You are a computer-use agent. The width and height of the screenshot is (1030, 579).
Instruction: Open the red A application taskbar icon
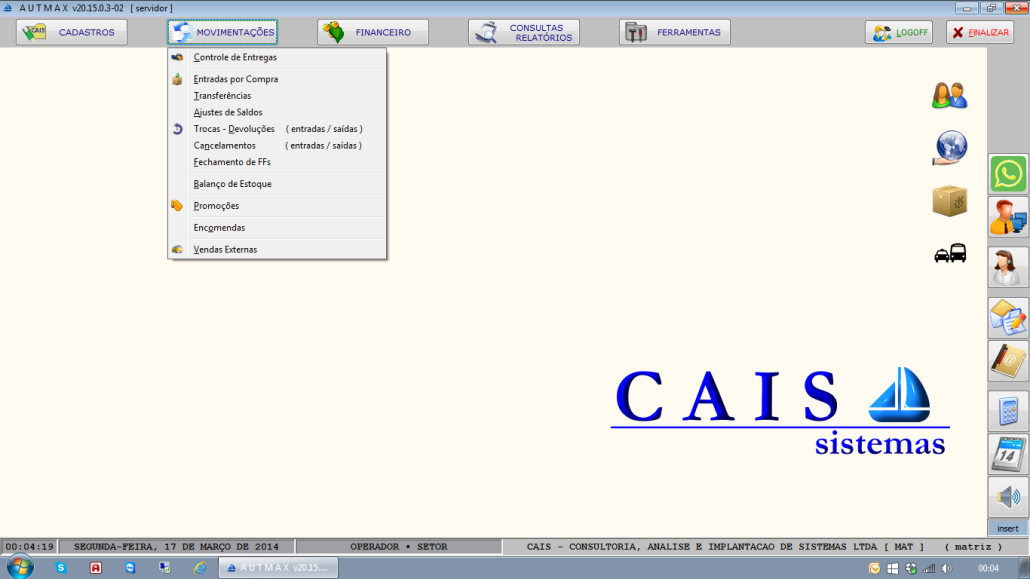point(96,568)
